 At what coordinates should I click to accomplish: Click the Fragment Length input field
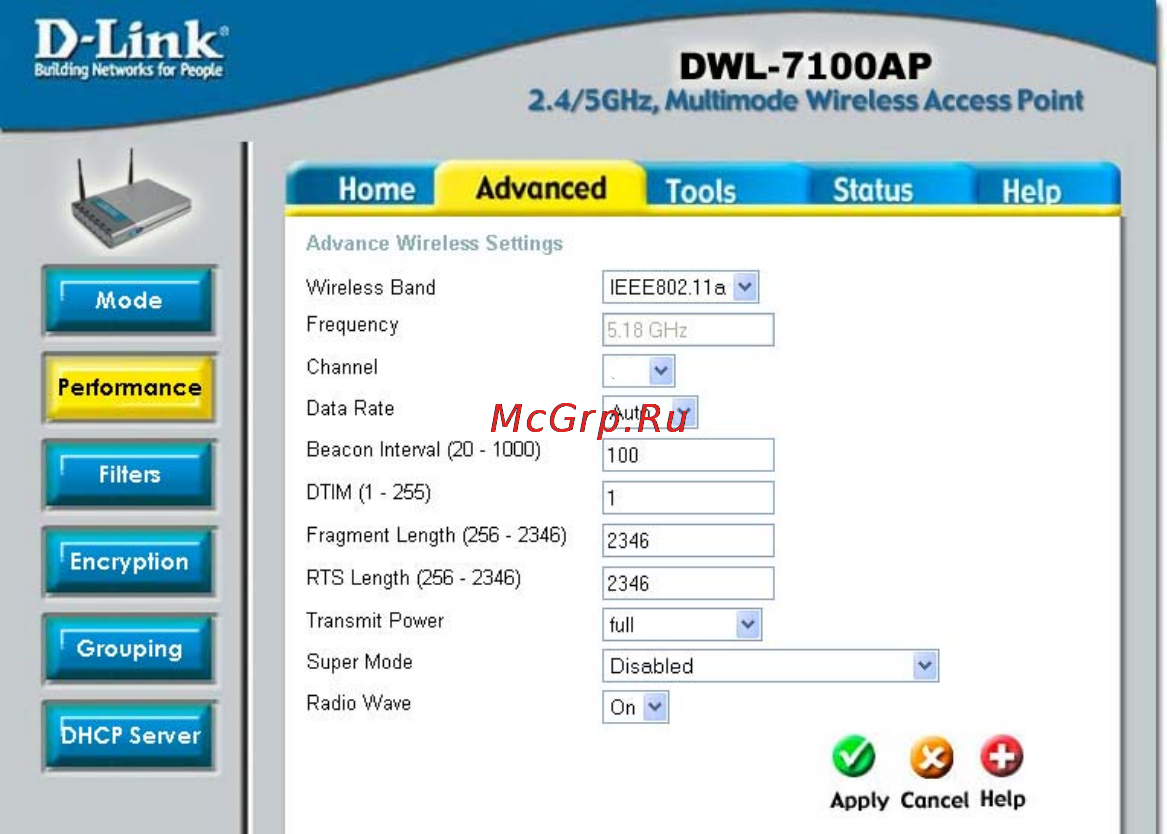688,540
